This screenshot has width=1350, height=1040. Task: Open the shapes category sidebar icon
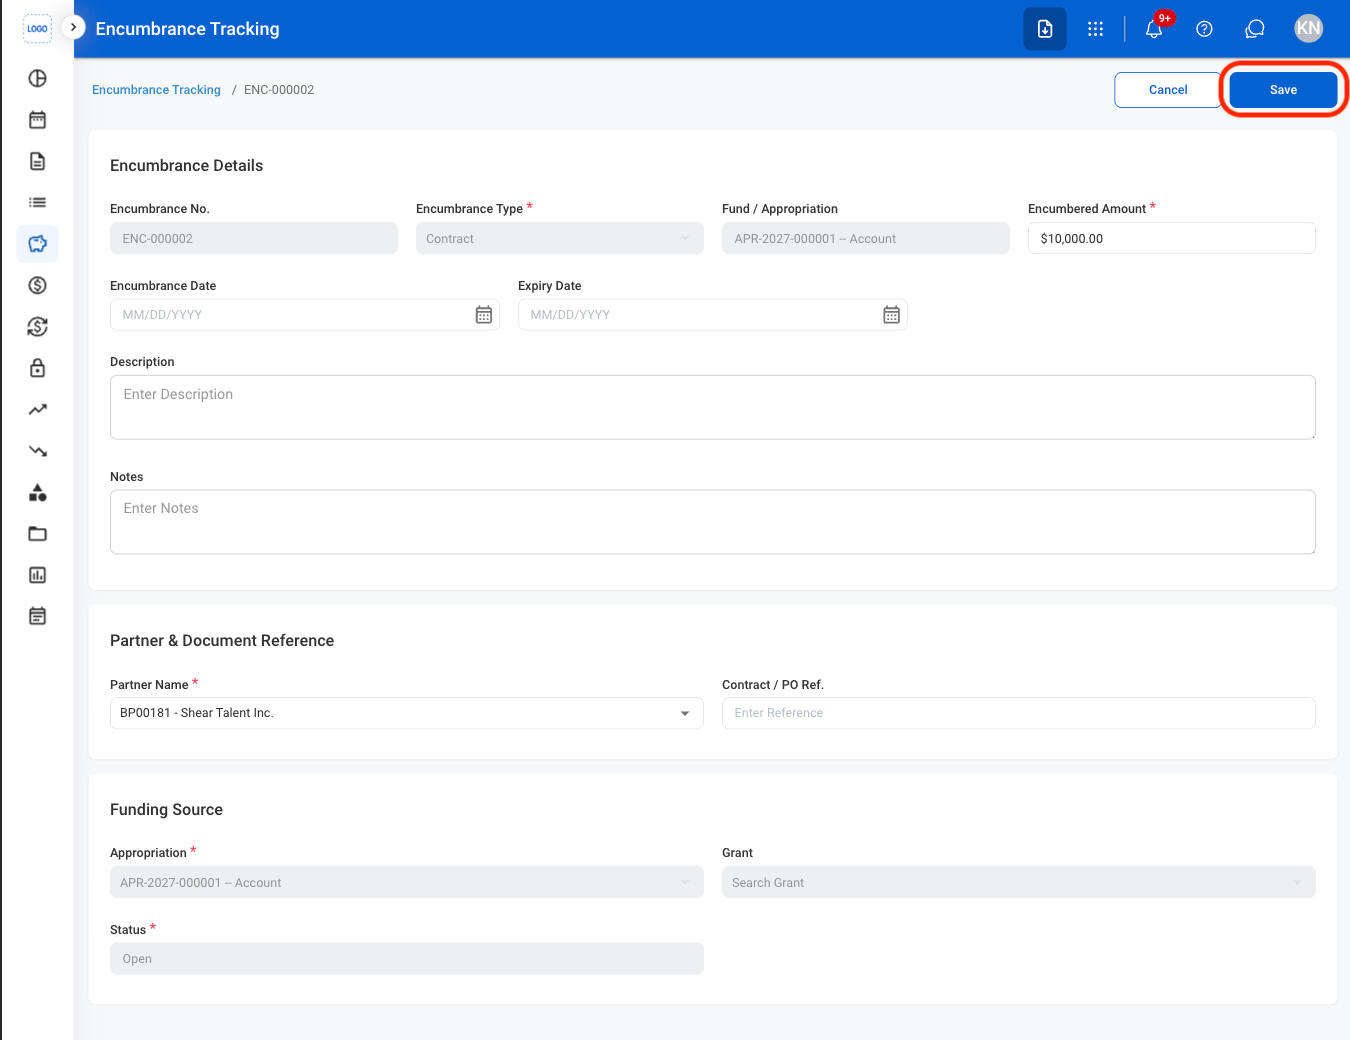pos(37,492)
